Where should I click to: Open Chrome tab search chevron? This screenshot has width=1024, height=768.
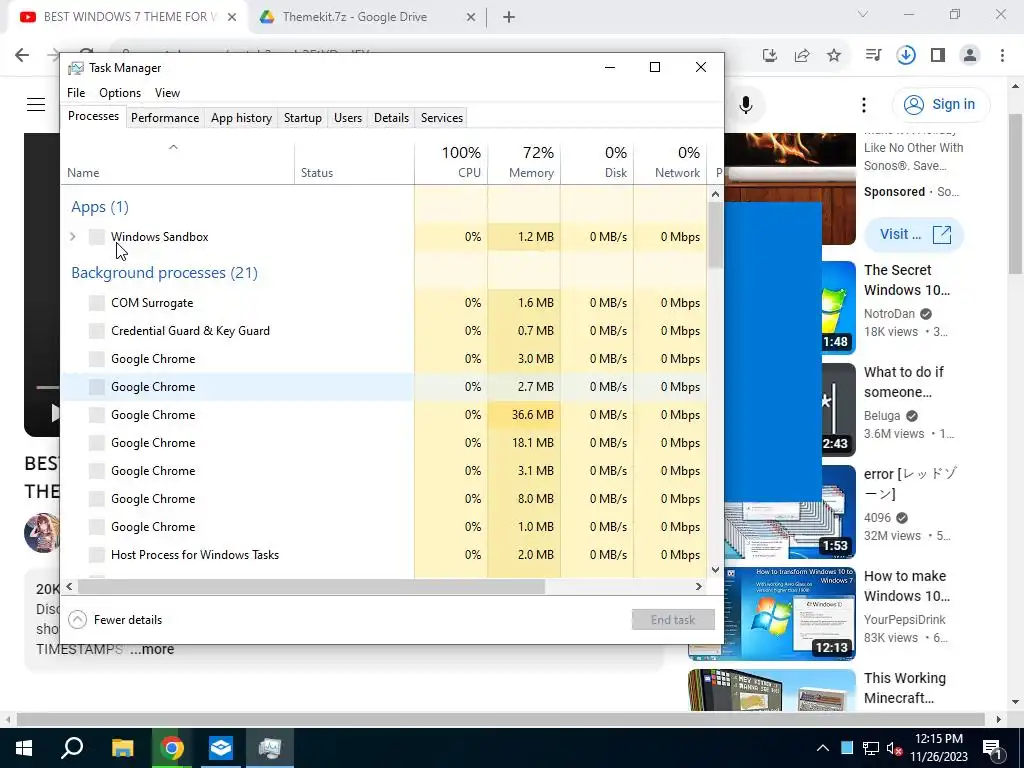tap(863, 14)
